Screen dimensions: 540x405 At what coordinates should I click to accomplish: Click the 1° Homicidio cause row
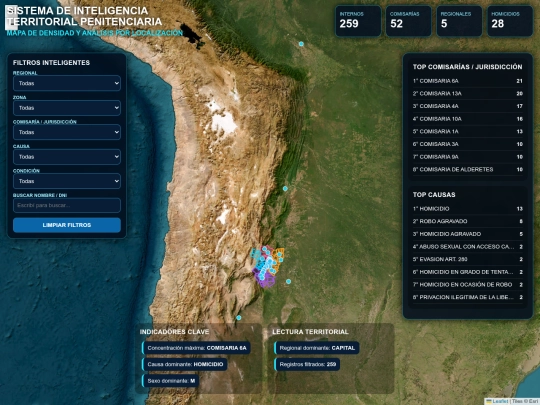pyautogui.click(x=467, y=209)
